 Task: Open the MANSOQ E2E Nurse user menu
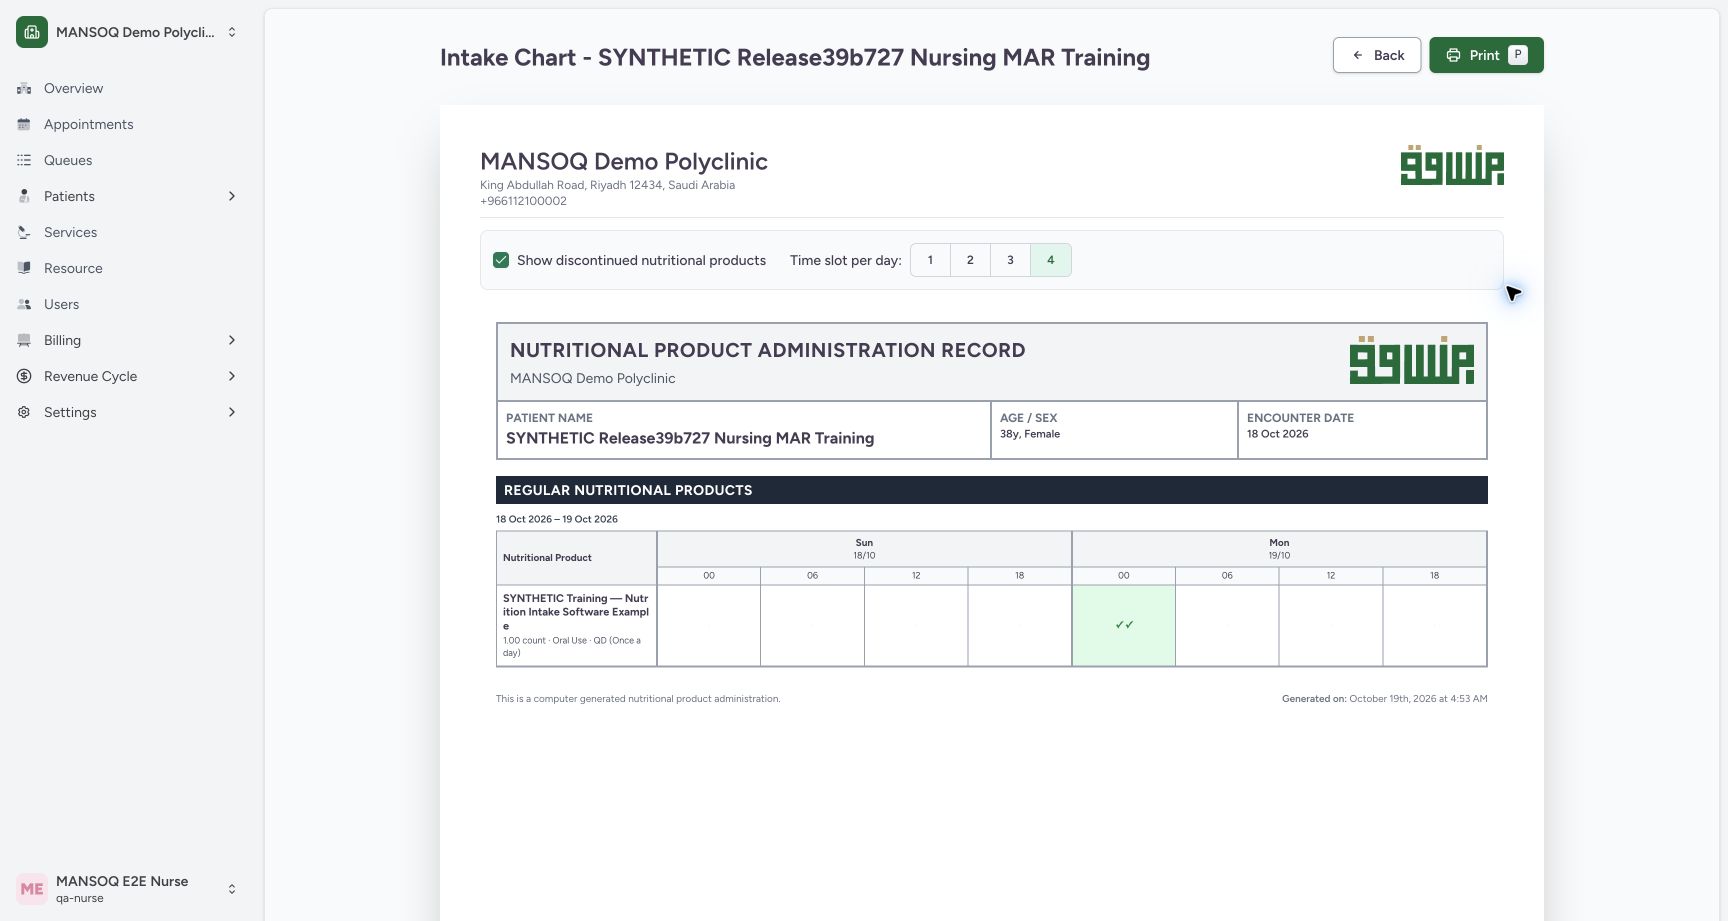pos(128,889)
